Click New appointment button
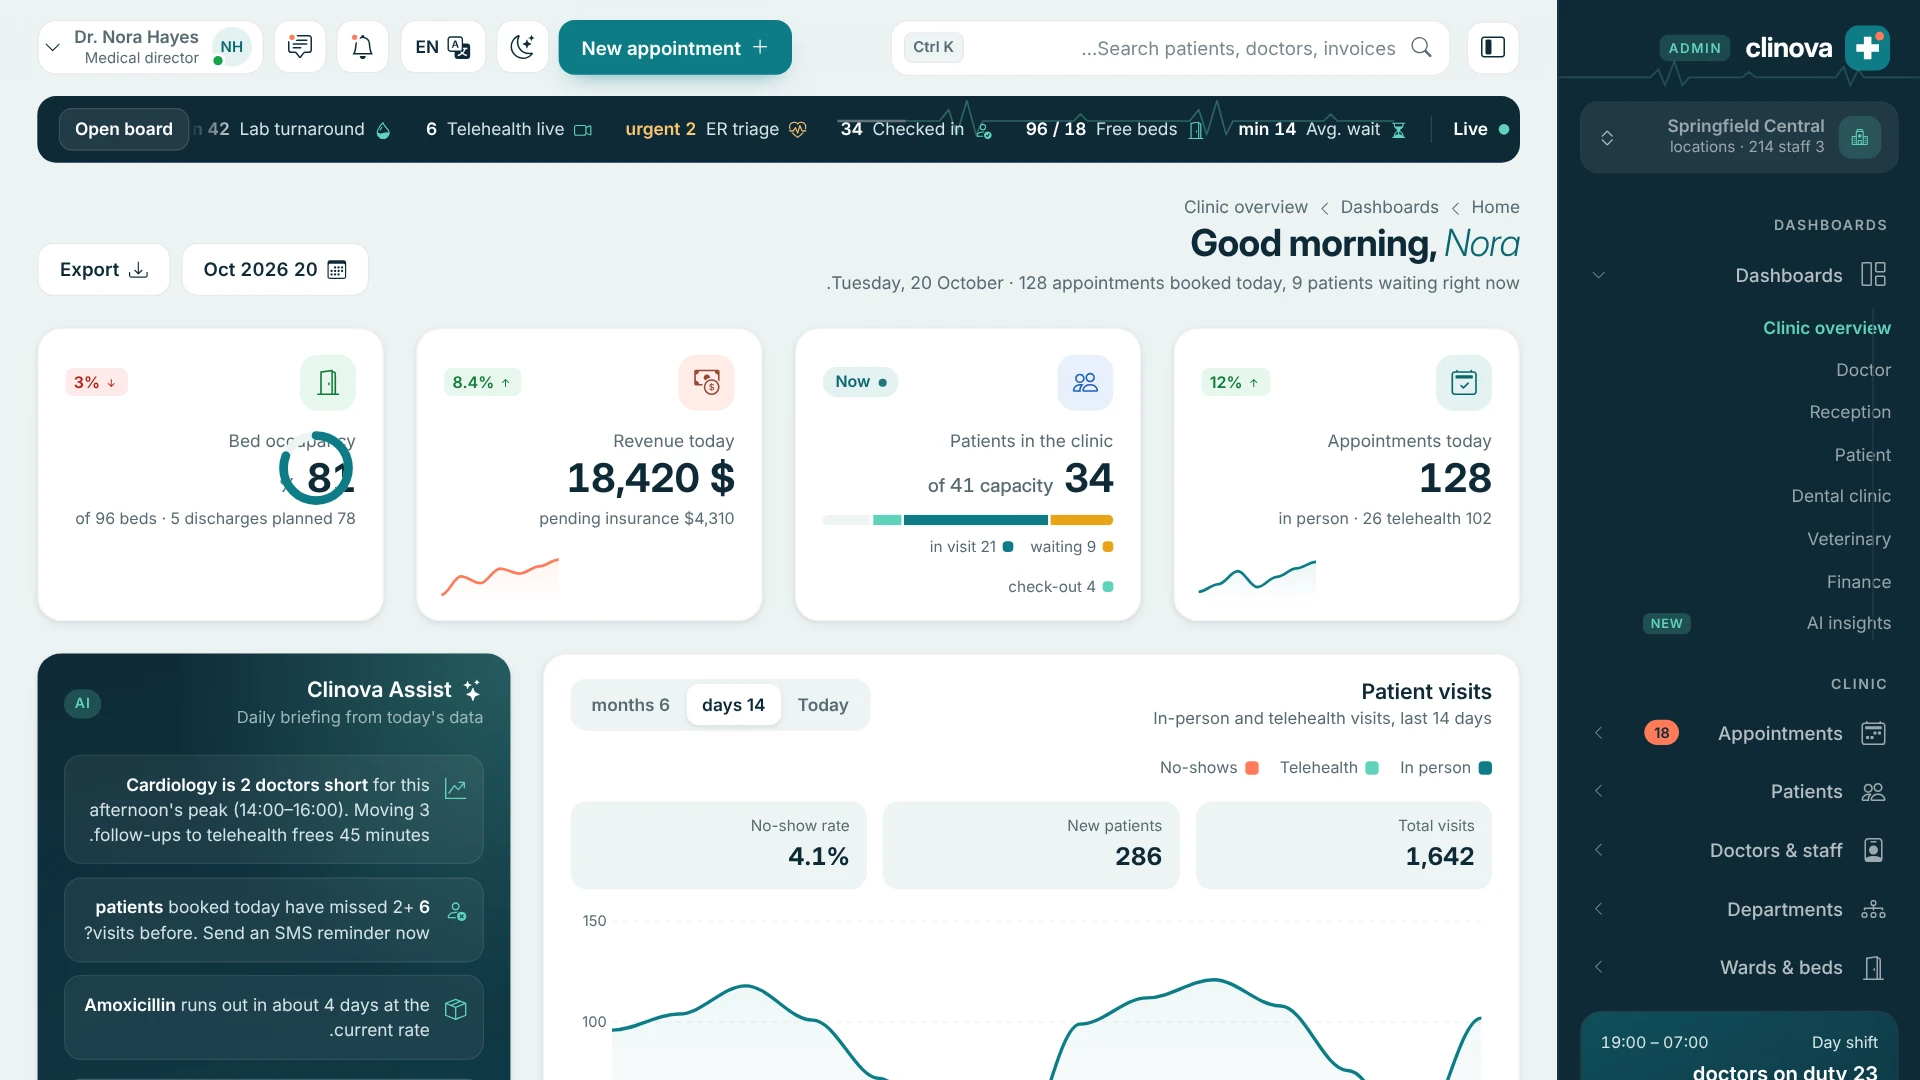 675,47
